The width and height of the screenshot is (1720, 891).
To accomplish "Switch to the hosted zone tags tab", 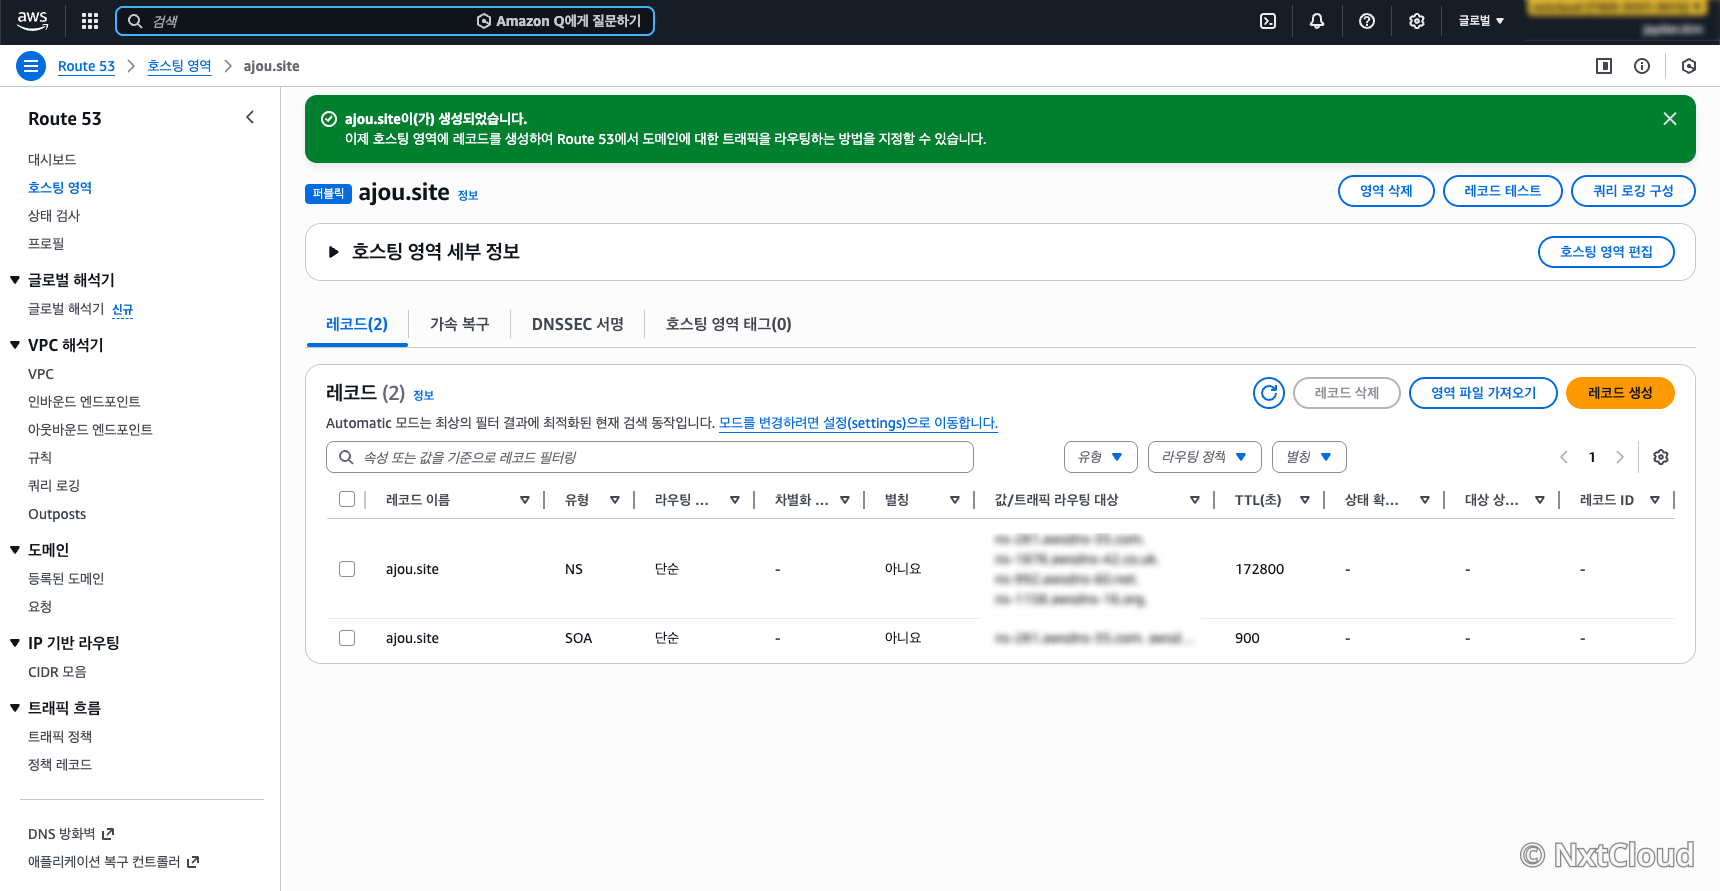I will 729,324.
